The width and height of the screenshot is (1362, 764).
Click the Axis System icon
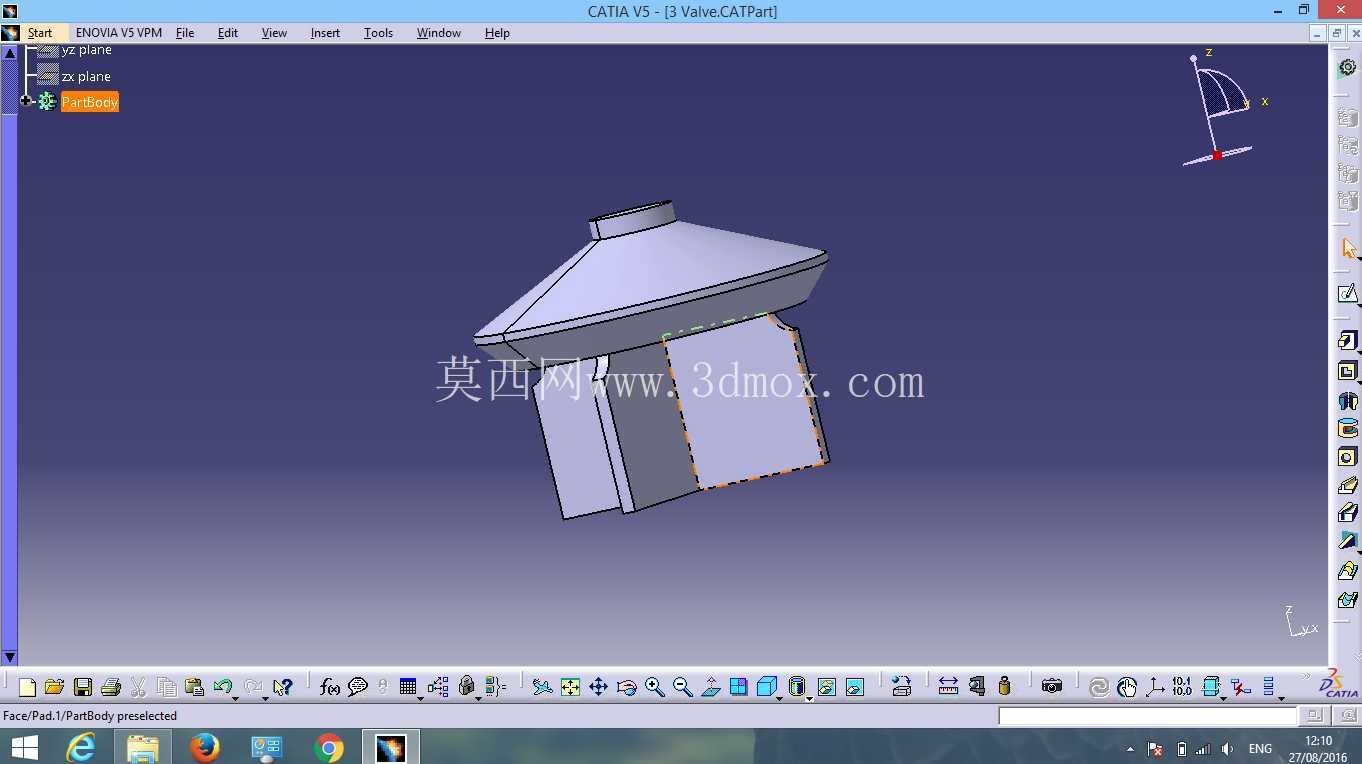(x=1155, y=687)
